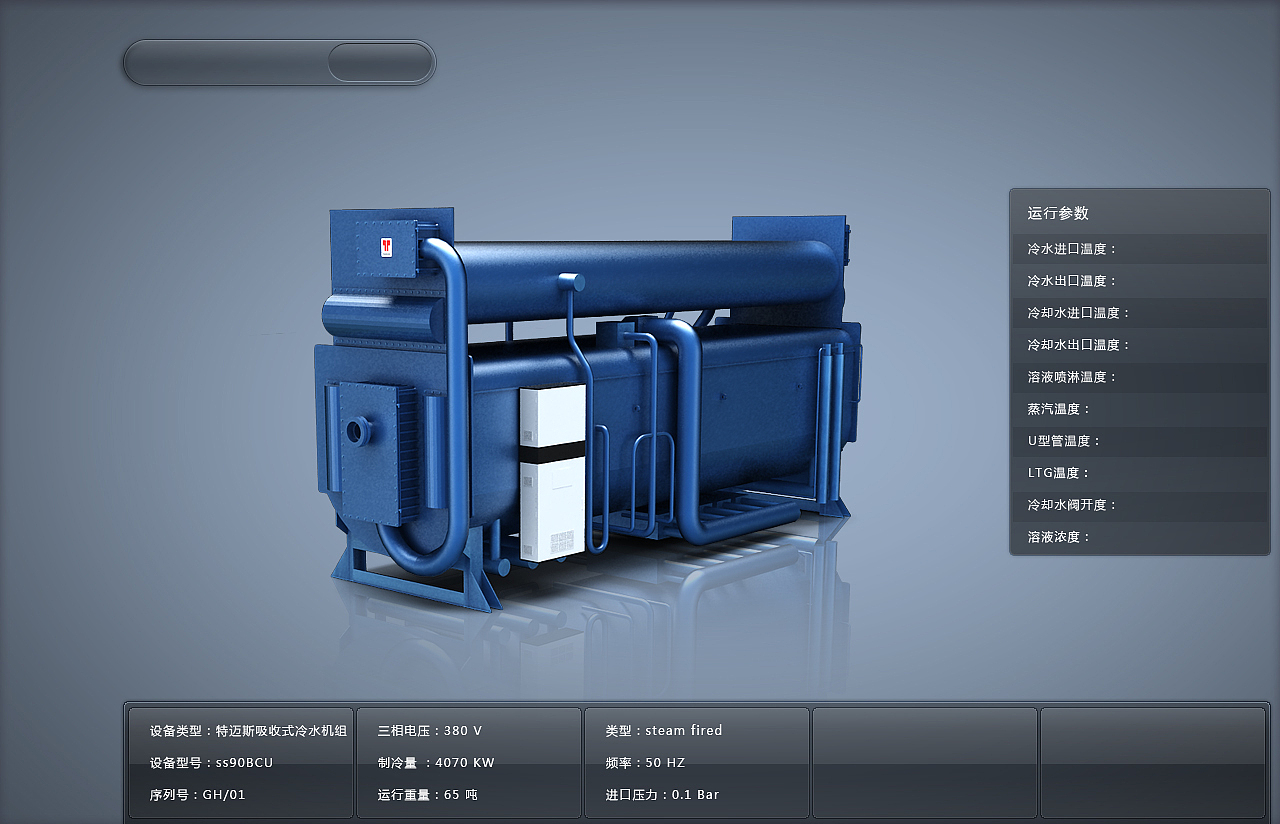This screenshot has width=1280, height=824.
Task: Click the 三相电压 380 V value
Action: [430, 731]
